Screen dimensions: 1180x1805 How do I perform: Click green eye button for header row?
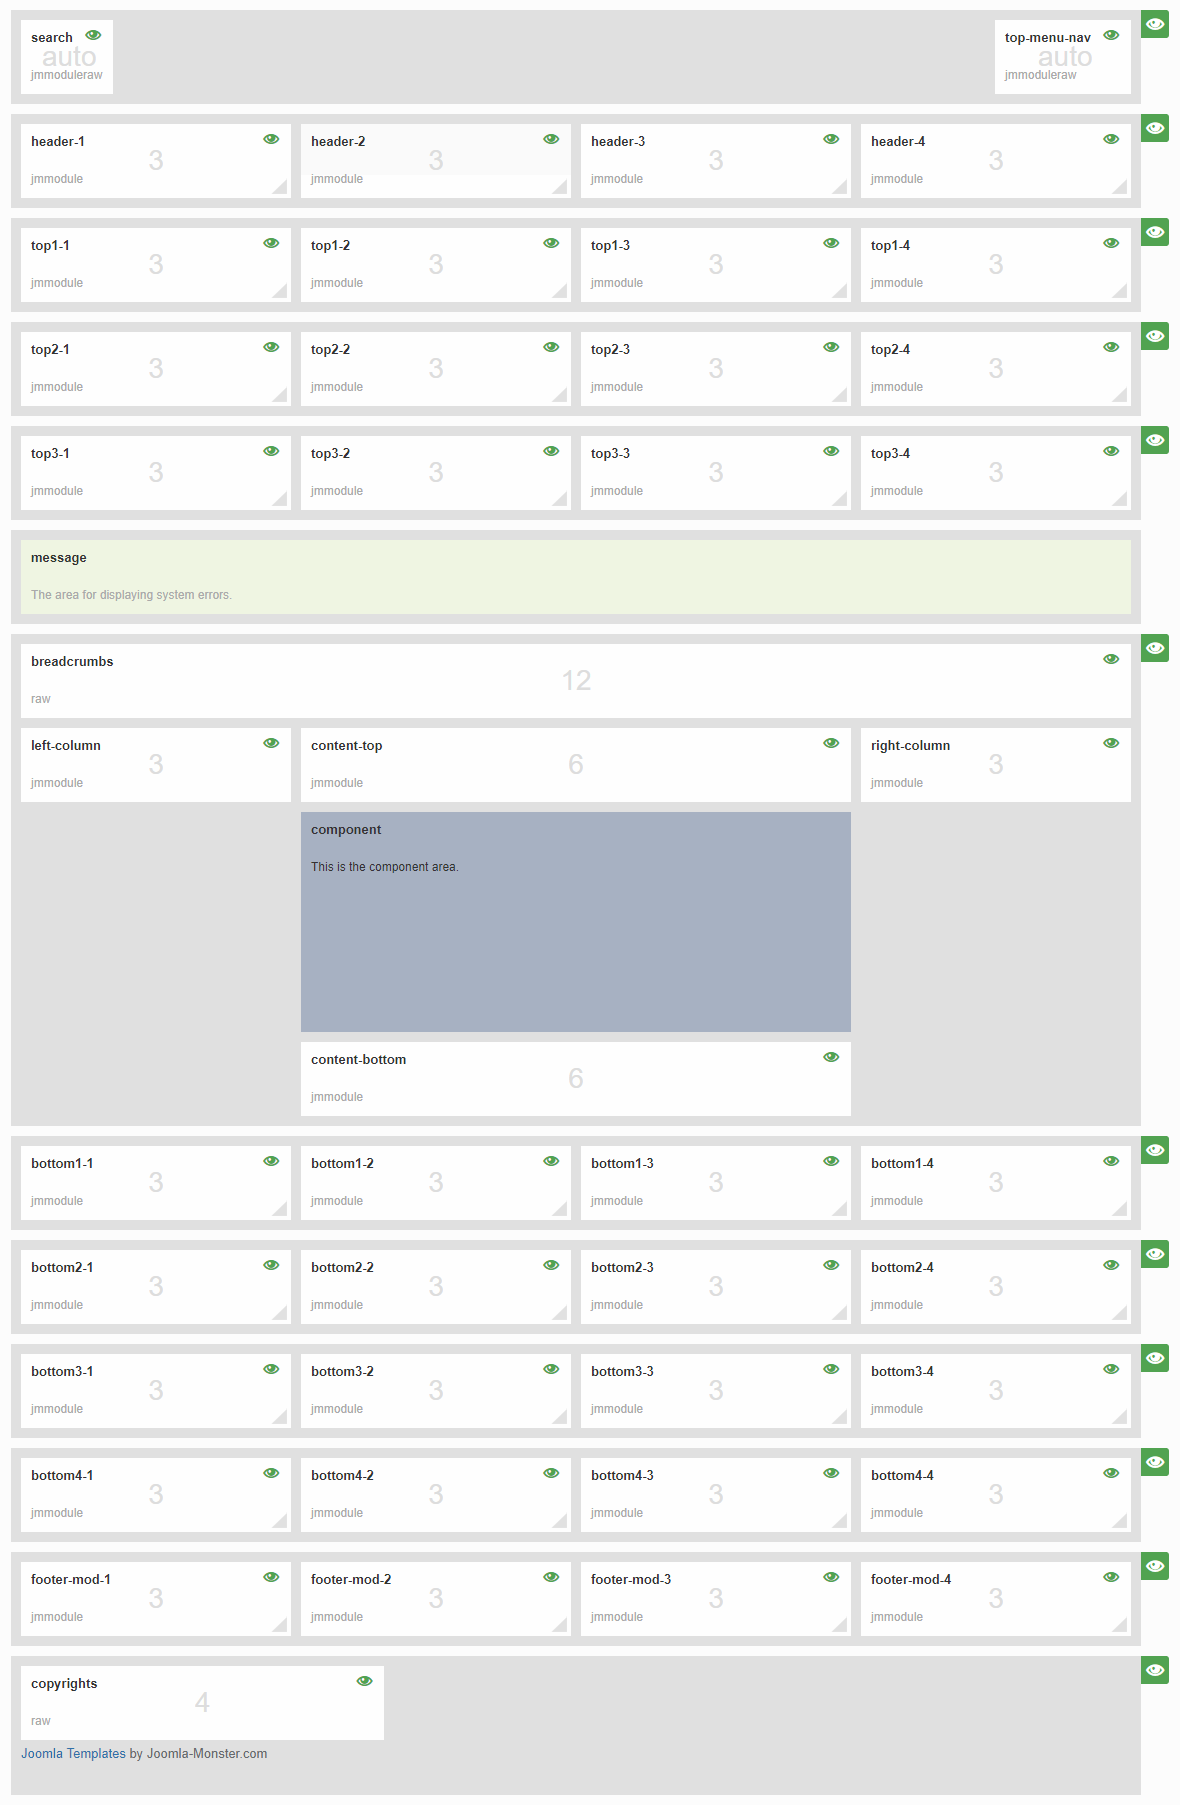1155,128
